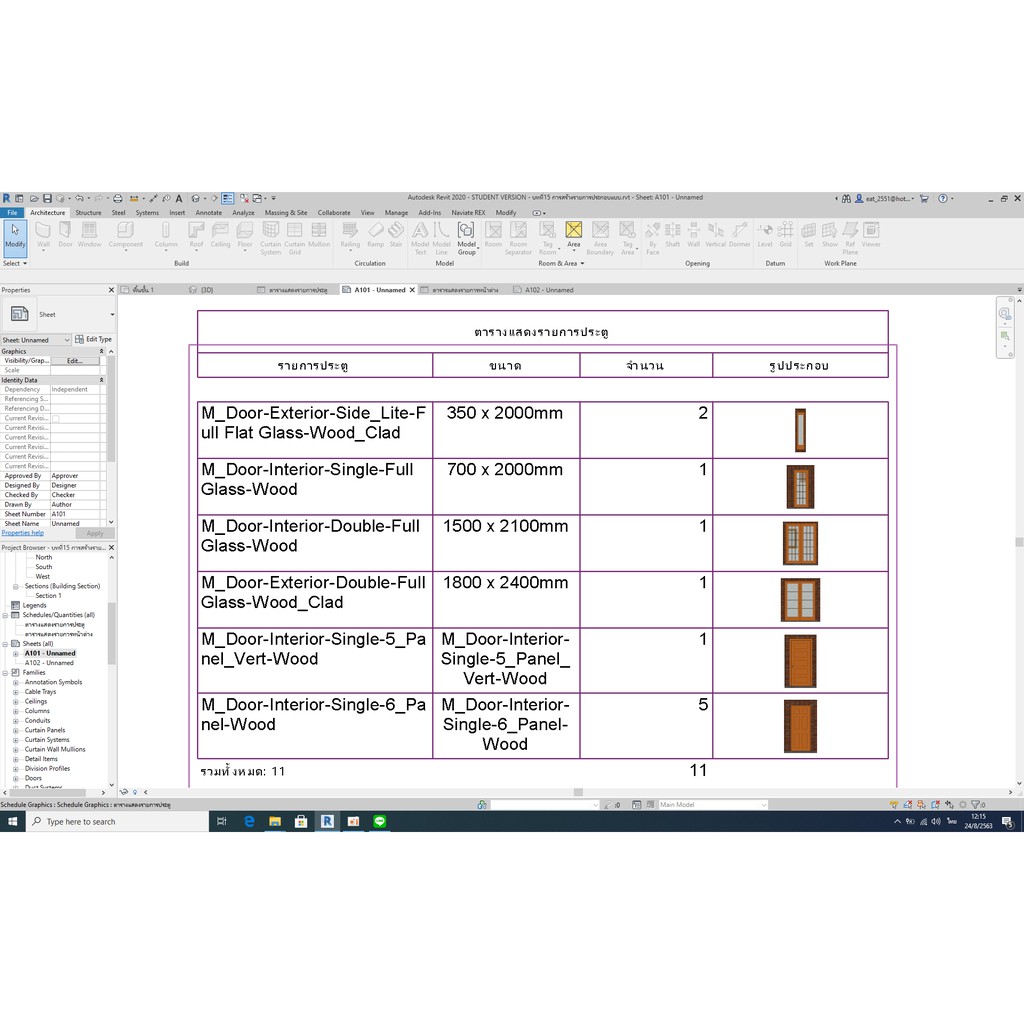The image size is (1024, 1024).
Task: Open the Properties help link
Action: [x=22, y=533]
